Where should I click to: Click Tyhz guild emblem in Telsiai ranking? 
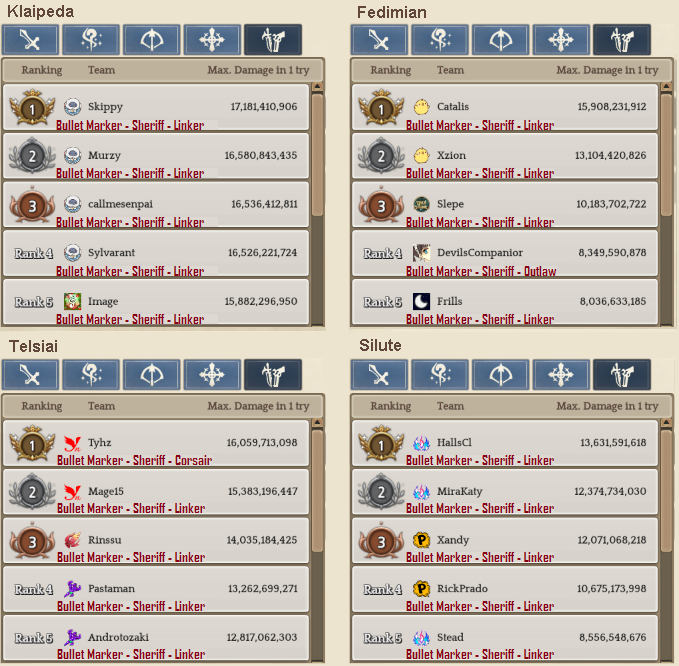pyautogui.click(x=72, y=443)
